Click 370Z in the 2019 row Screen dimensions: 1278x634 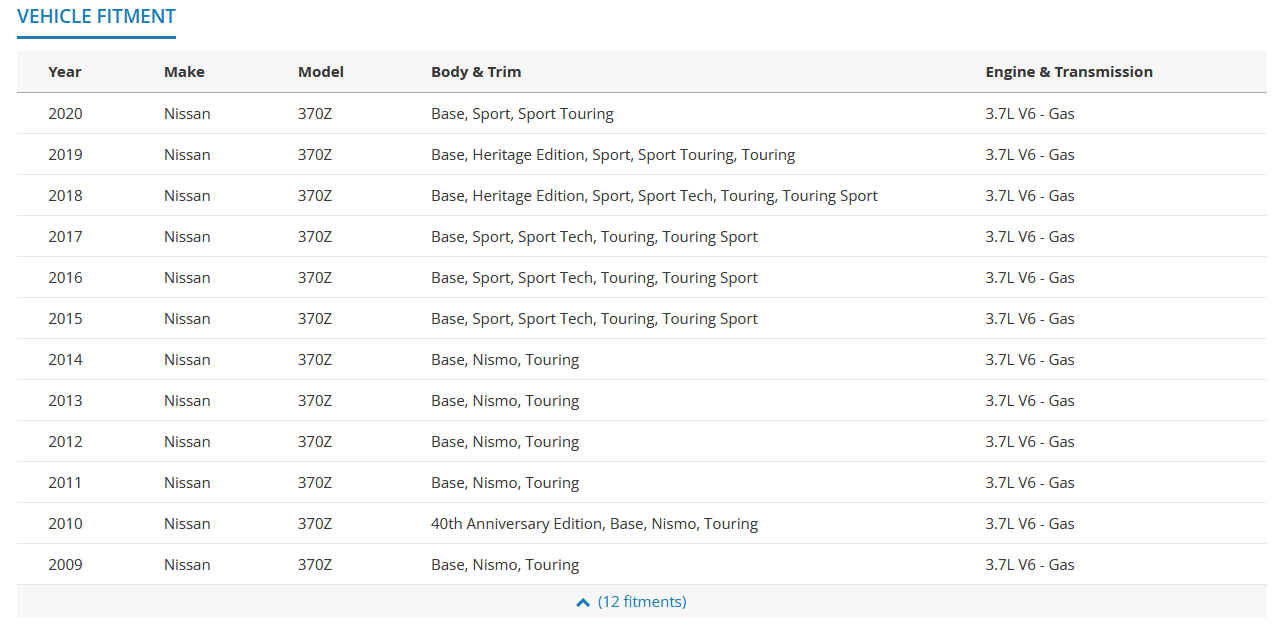[x=315, y=155]
